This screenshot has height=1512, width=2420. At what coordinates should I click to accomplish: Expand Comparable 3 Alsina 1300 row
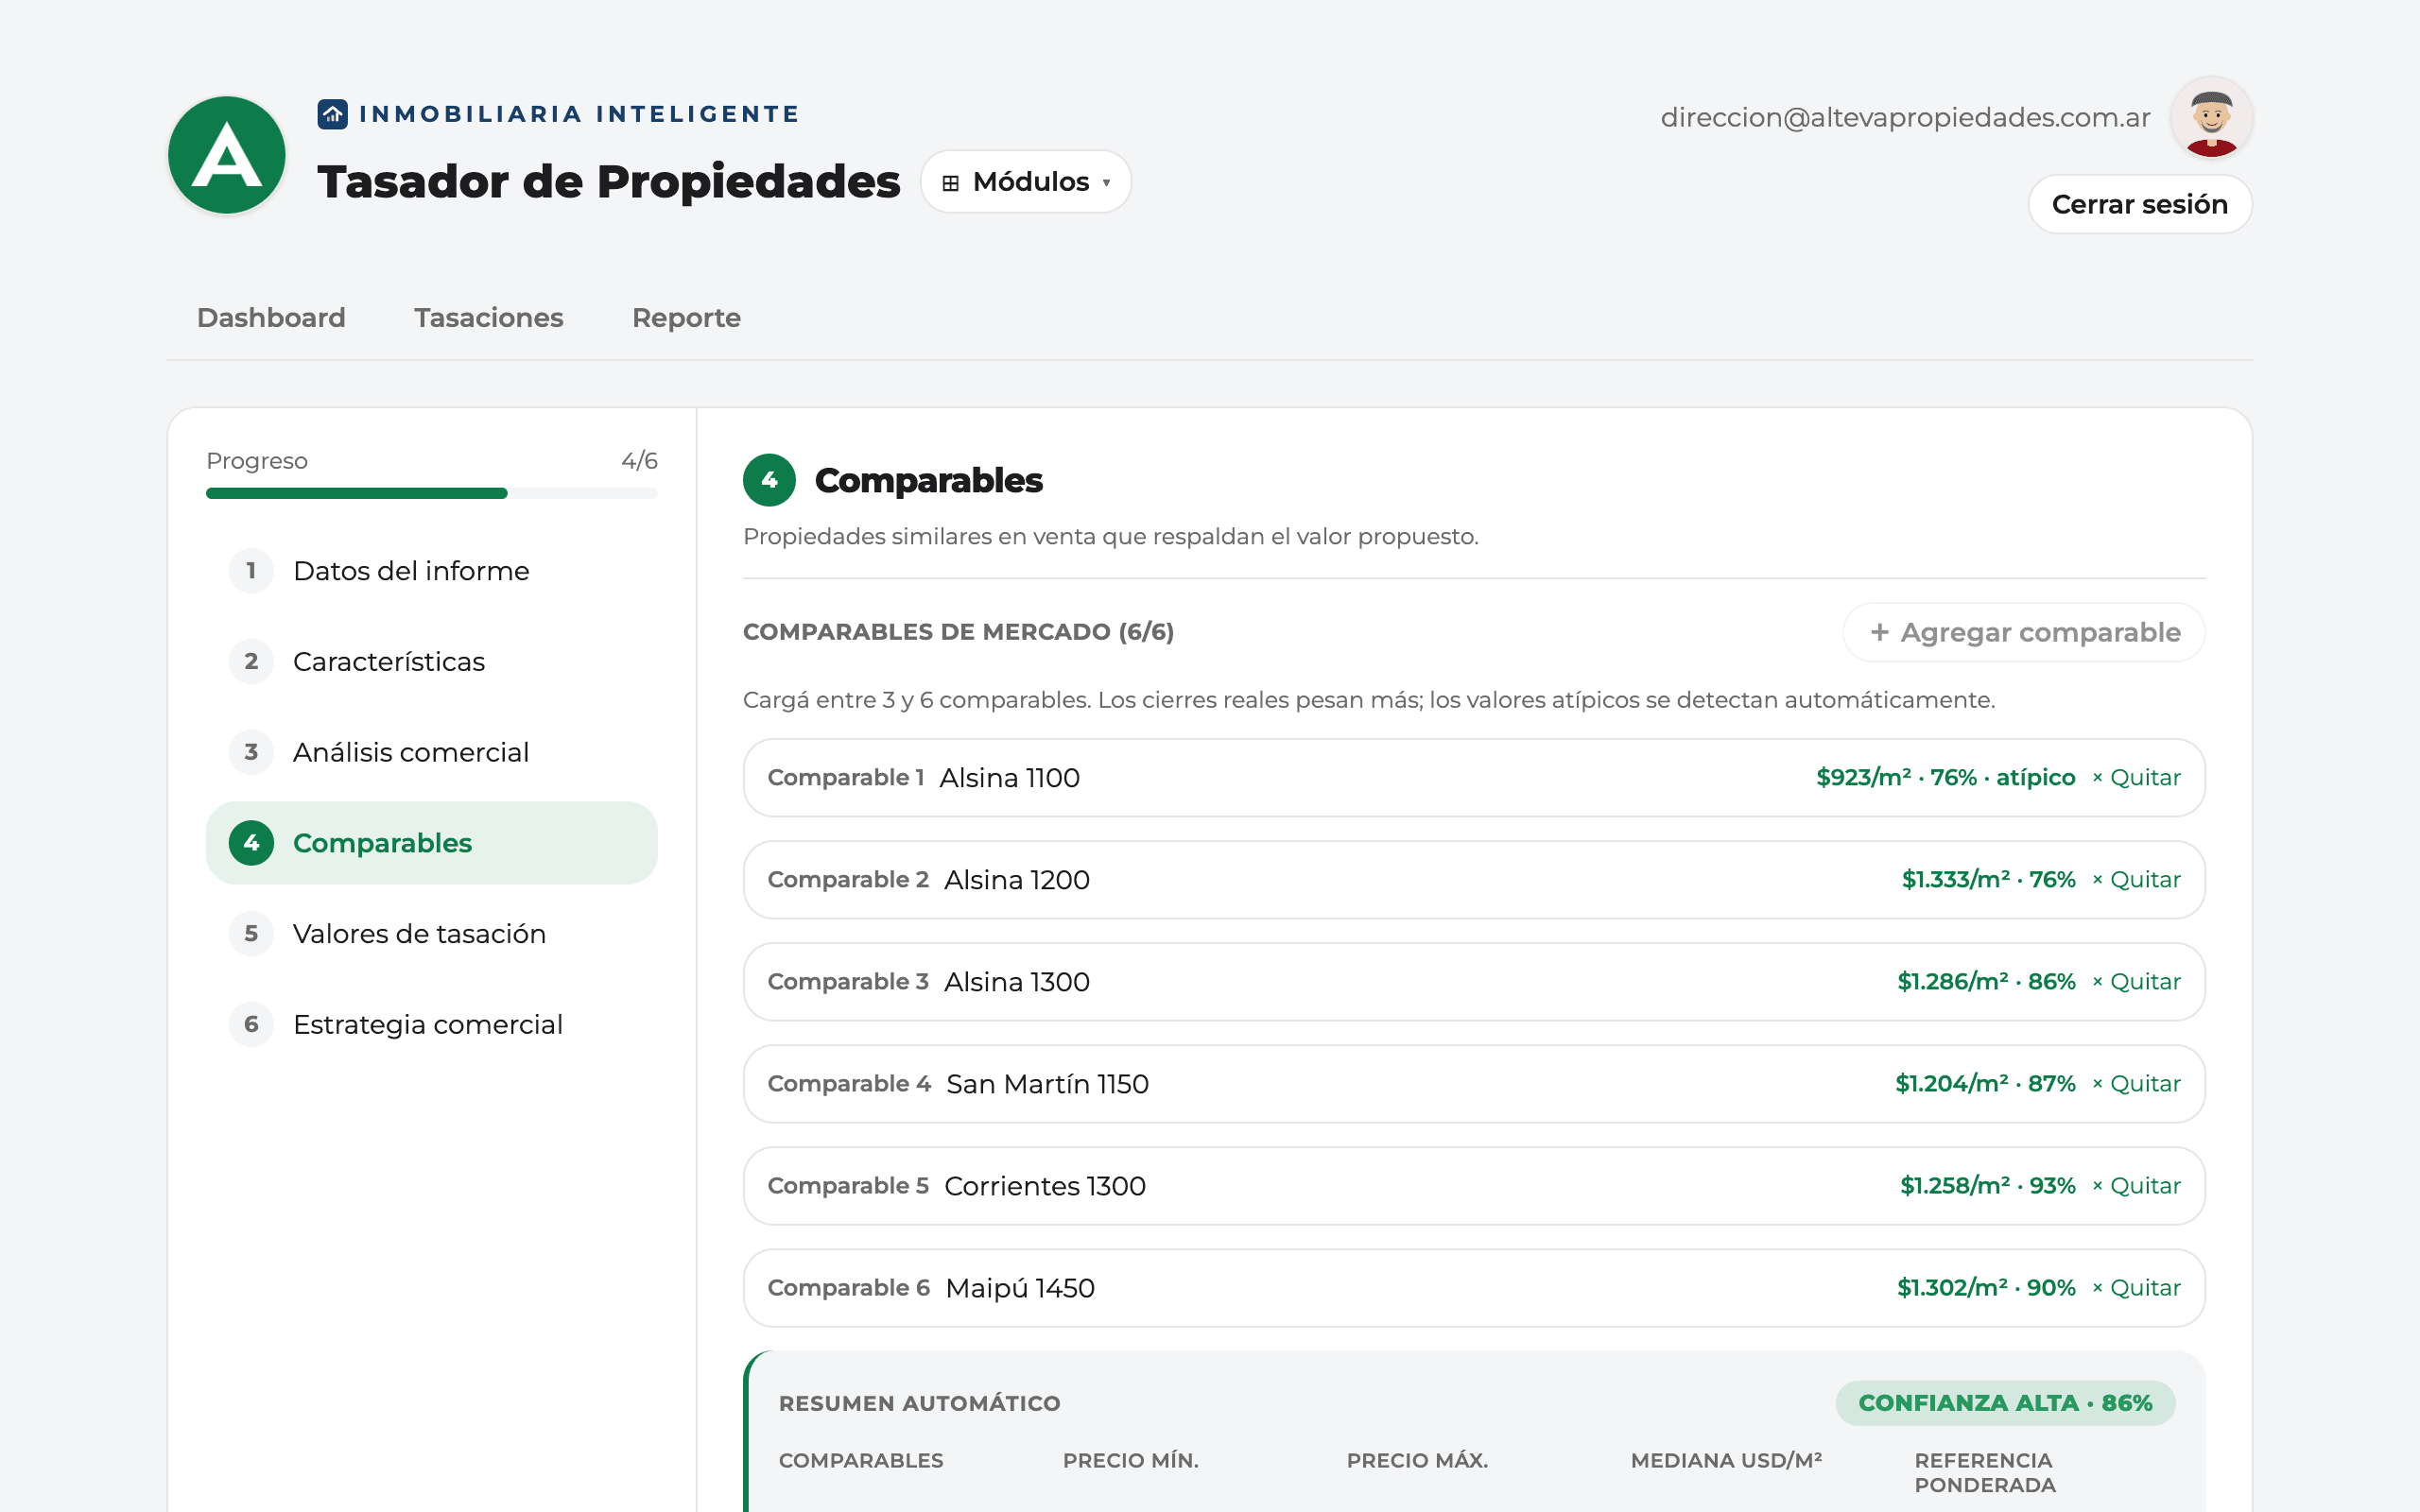coord(1474,982)
